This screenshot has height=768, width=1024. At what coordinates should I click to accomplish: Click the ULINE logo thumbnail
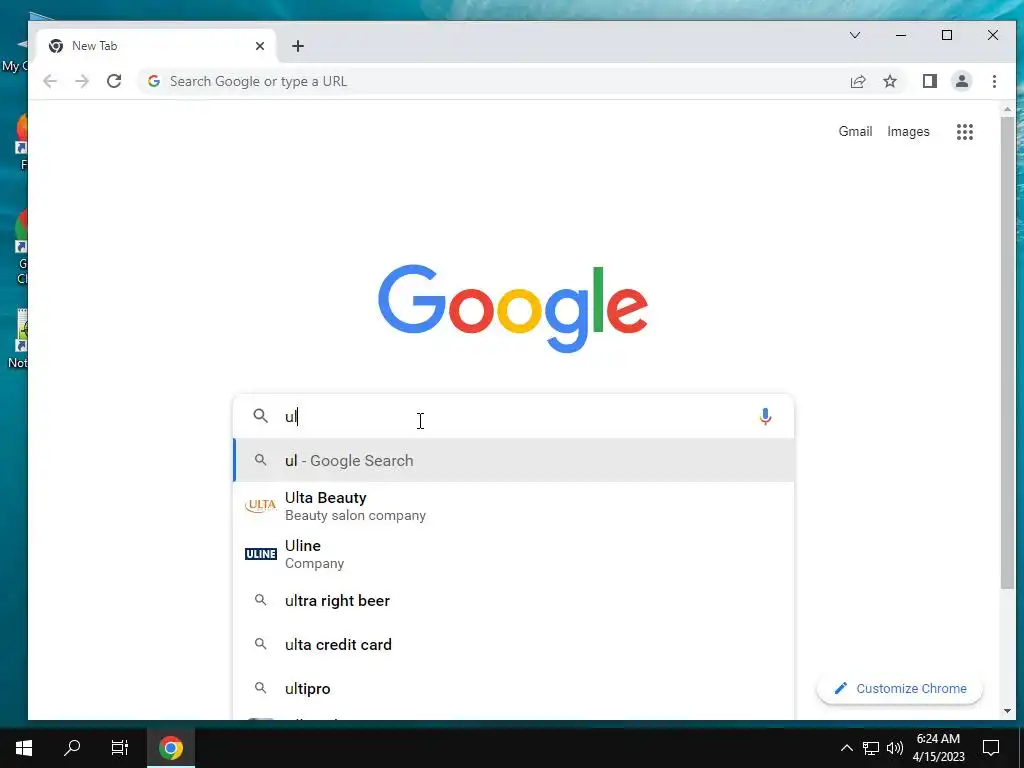[261, 554]
